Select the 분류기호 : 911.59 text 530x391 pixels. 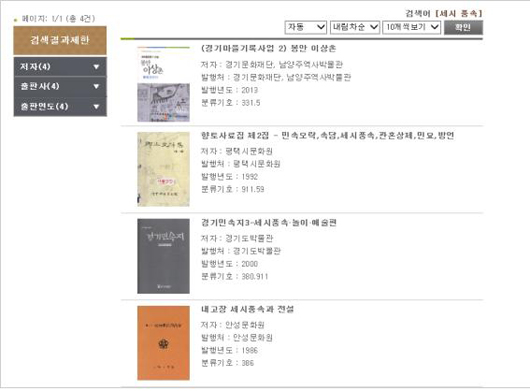click(x=233, y=189)
